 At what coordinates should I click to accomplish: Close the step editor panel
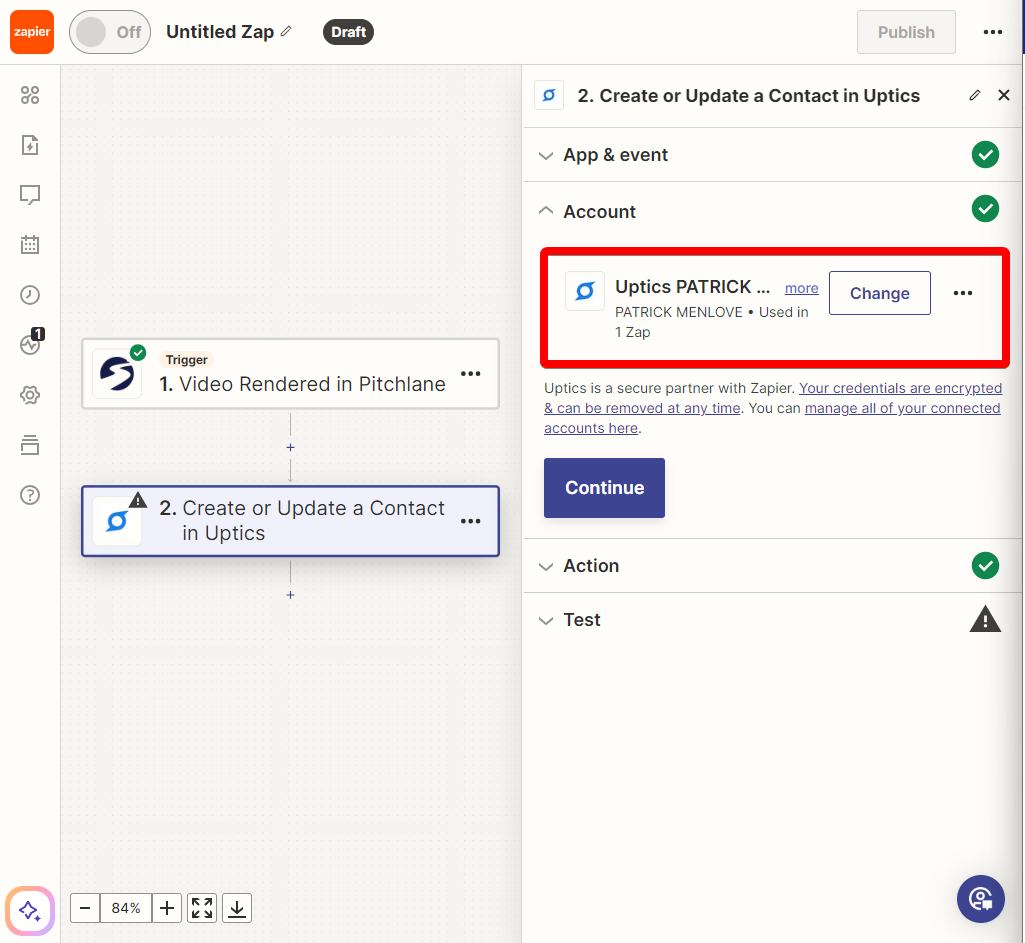coord(1004,95)
